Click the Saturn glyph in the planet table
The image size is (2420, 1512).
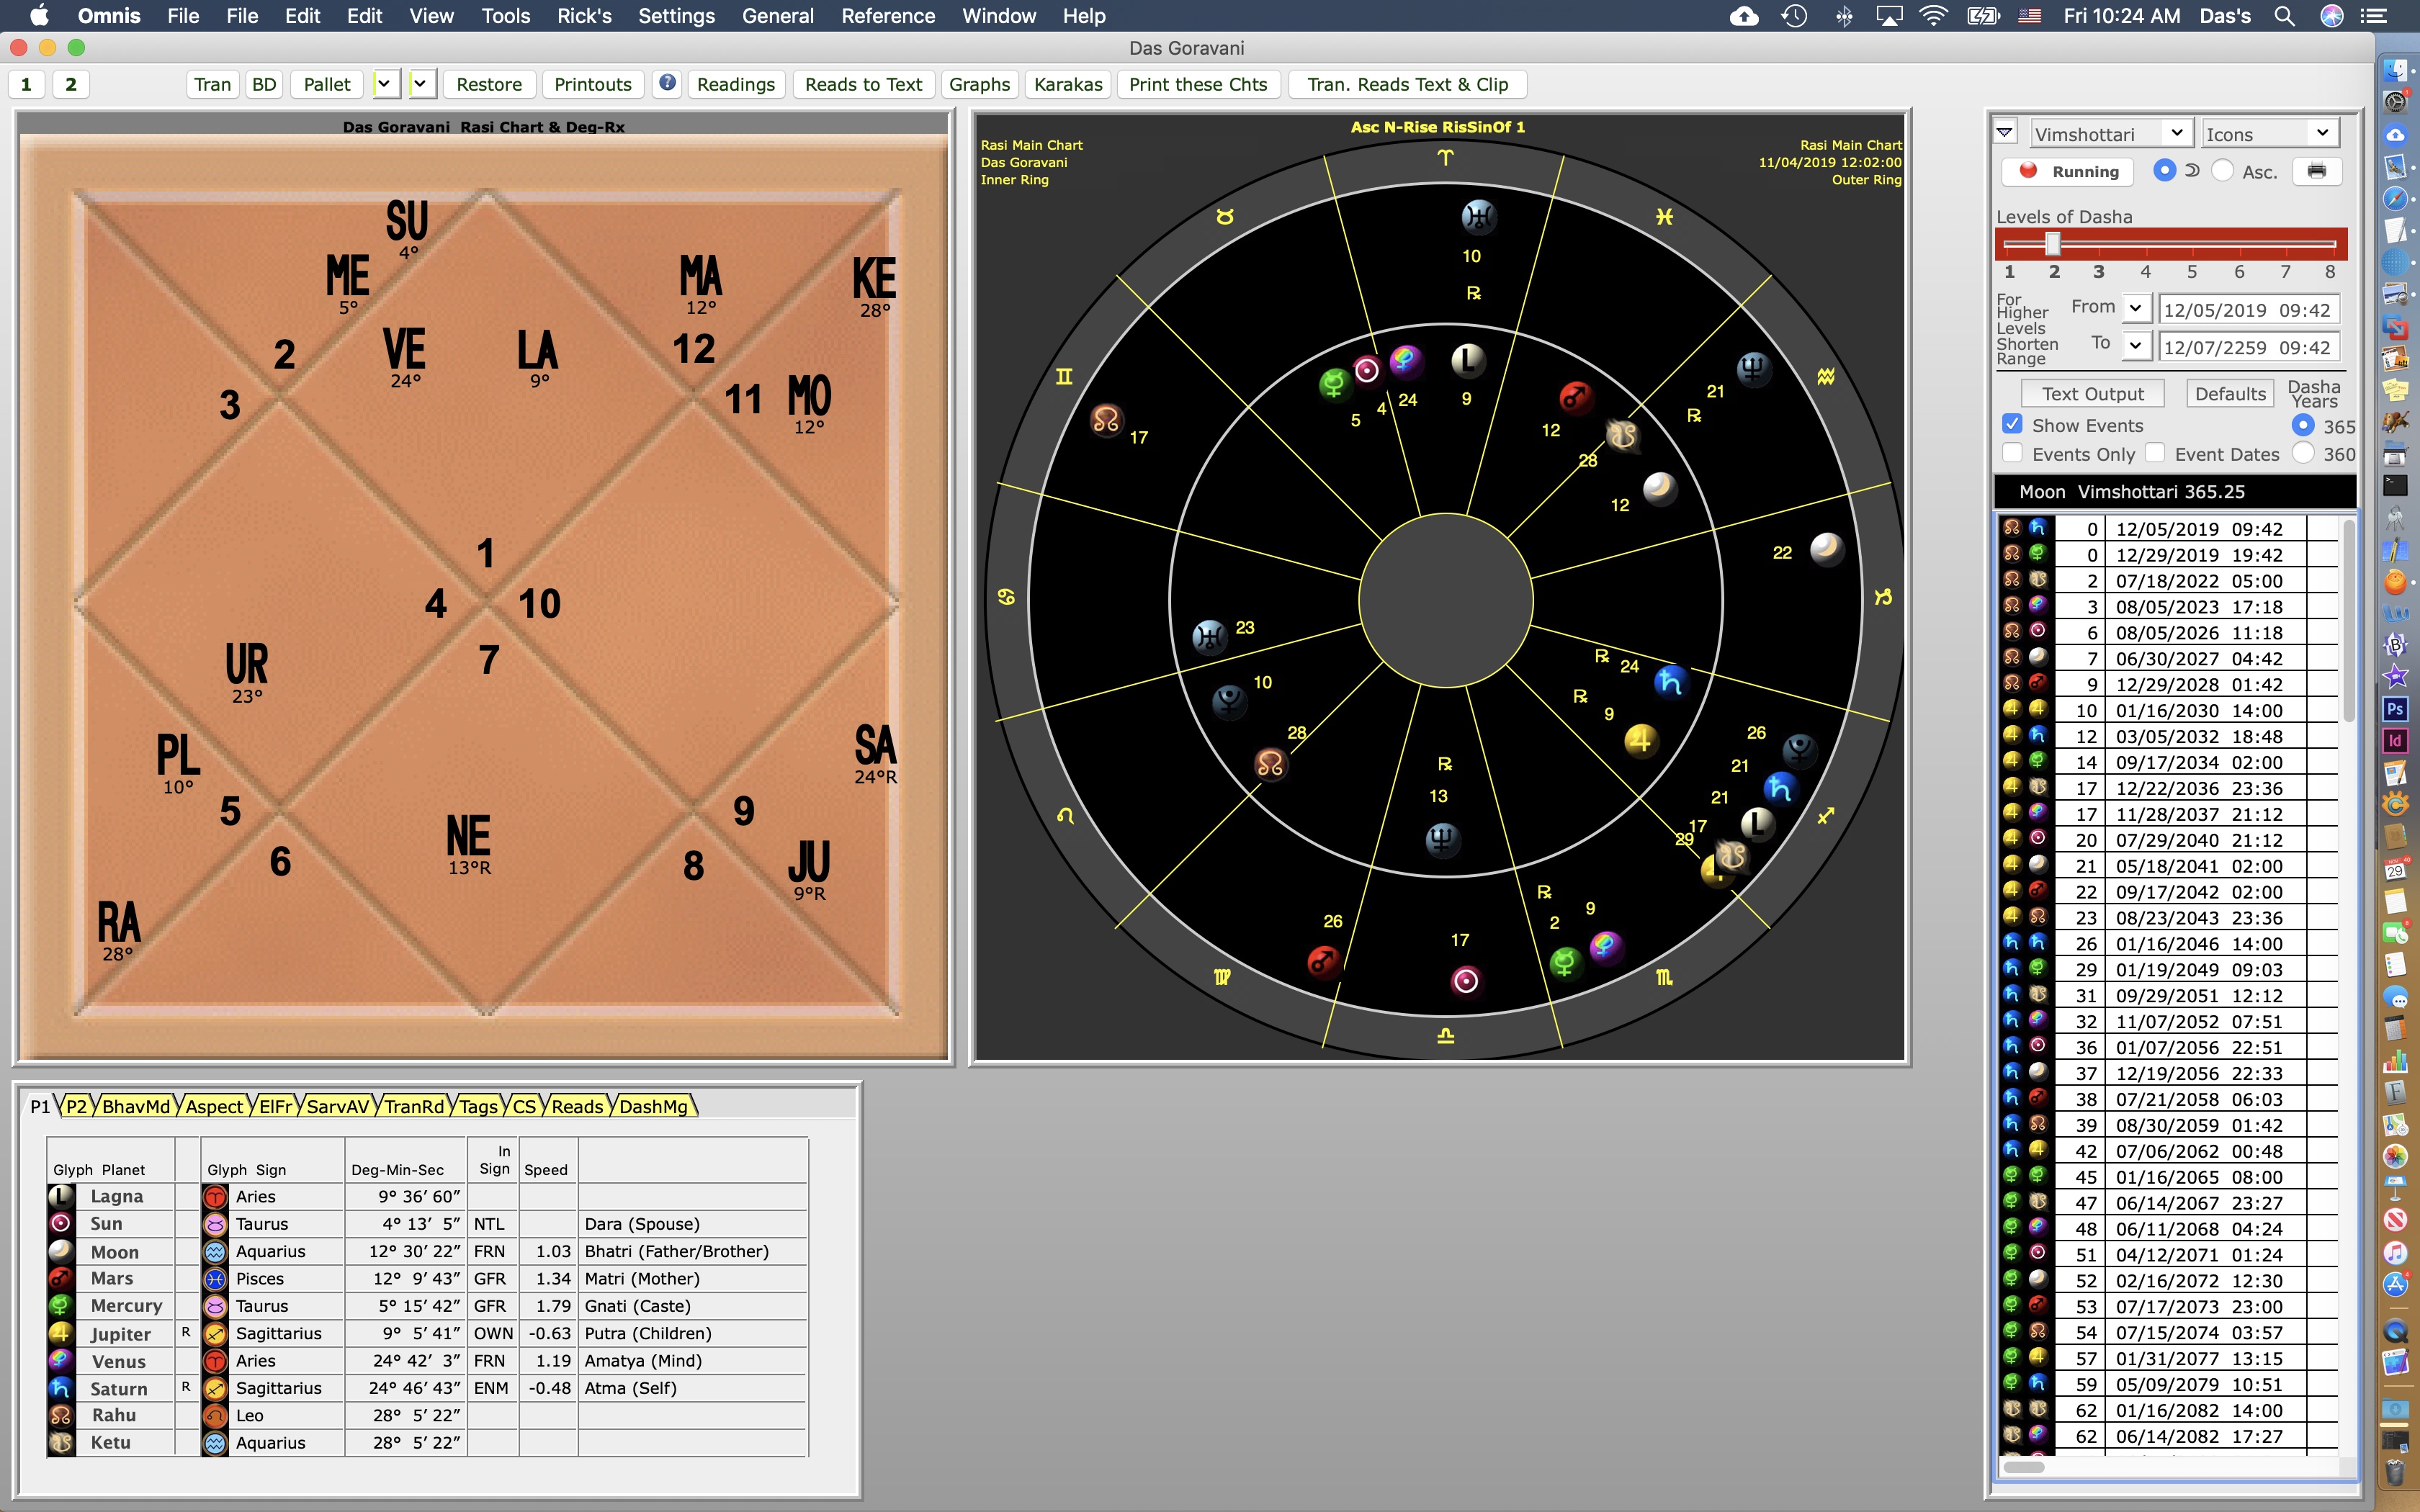61,1388
